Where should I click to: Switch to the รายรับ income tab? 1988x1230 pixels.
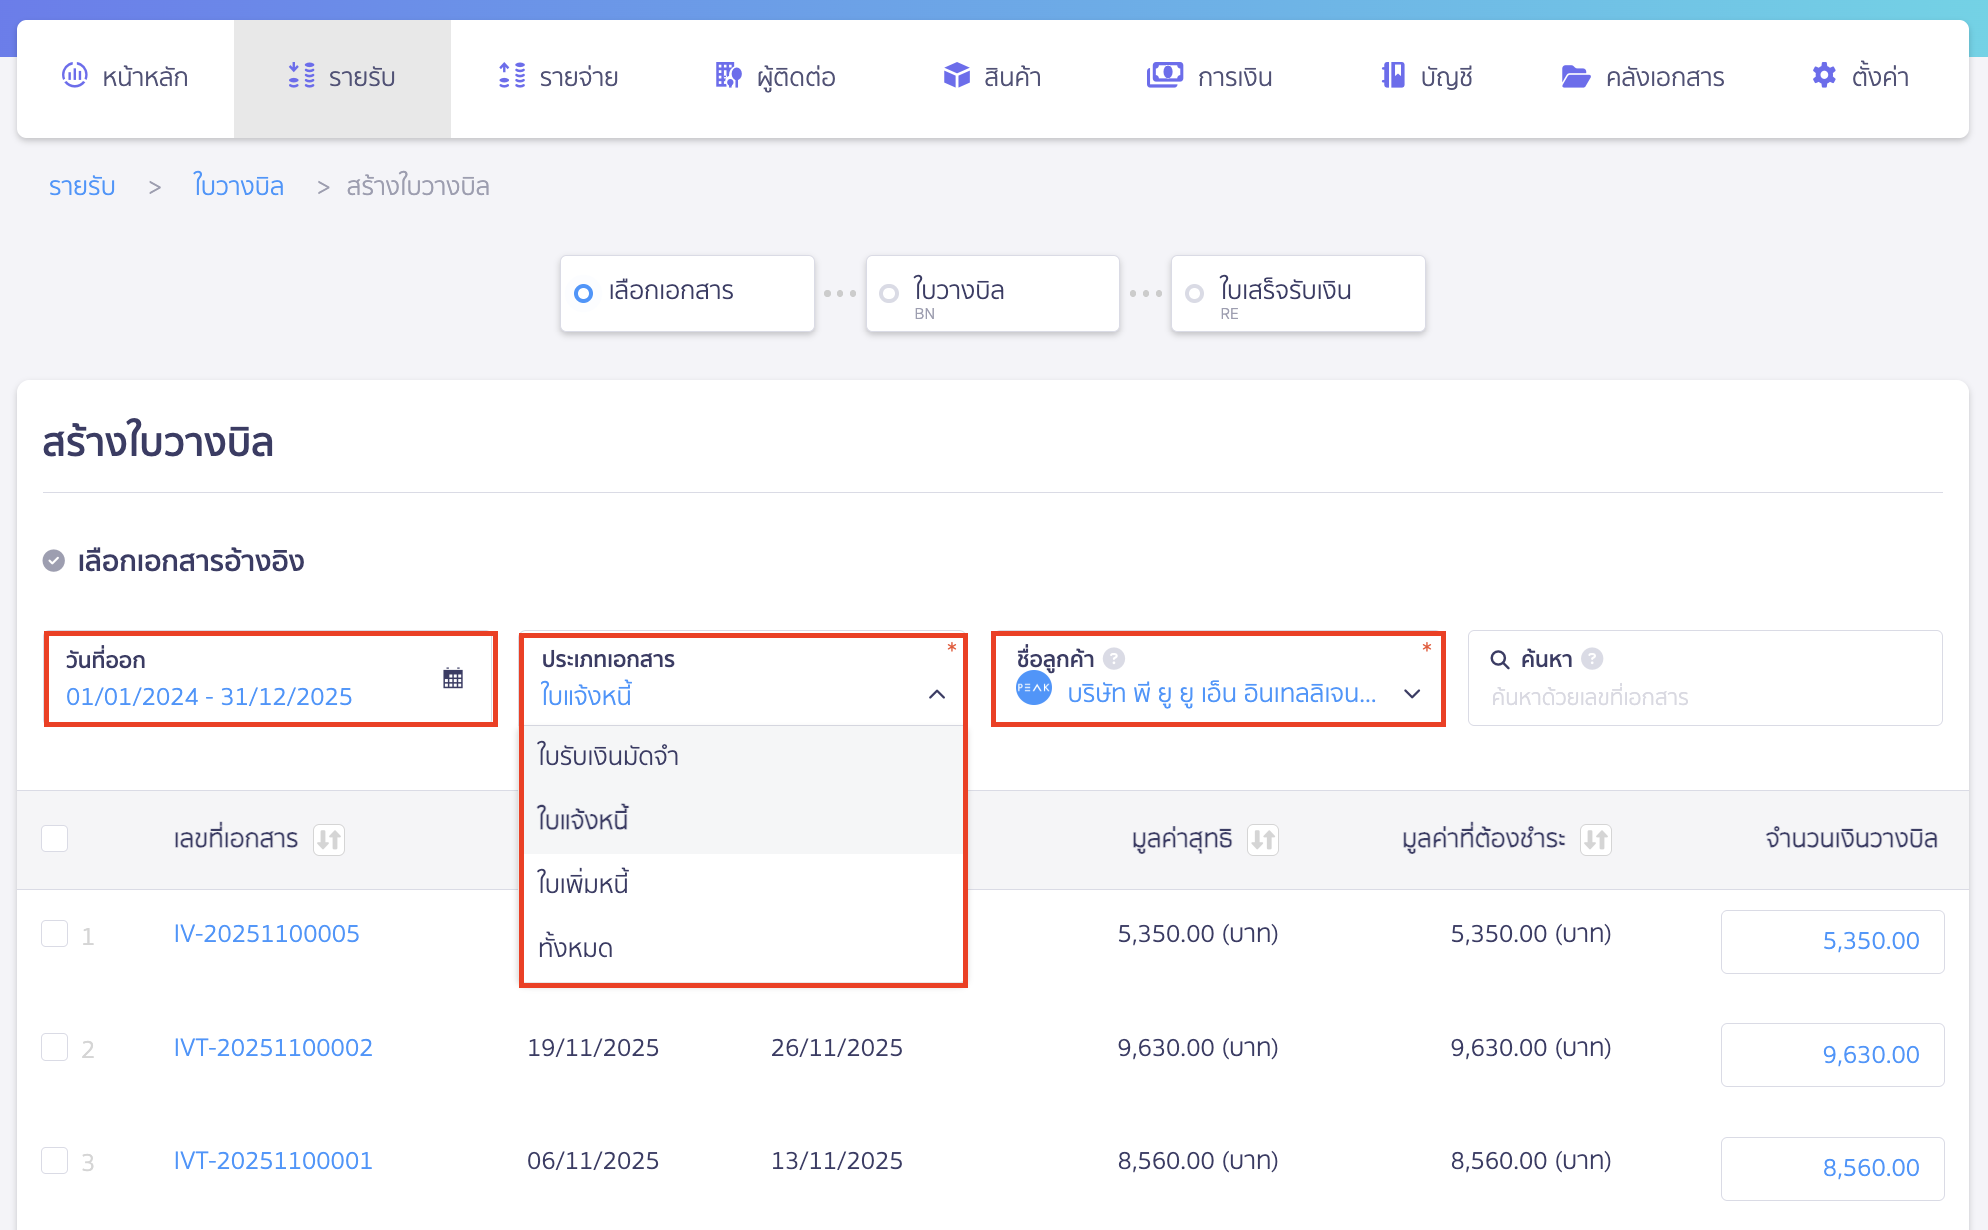[341, 75]
